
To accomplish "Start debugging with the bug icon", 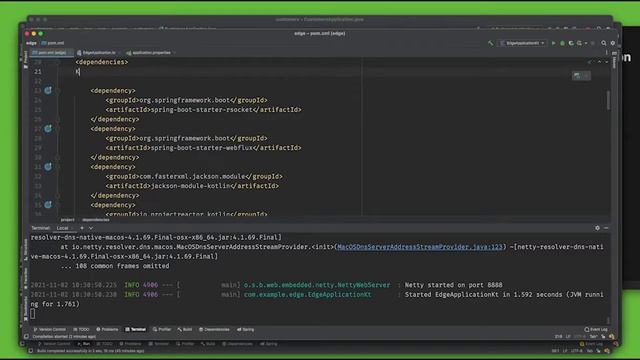I will tap(562, 43).
